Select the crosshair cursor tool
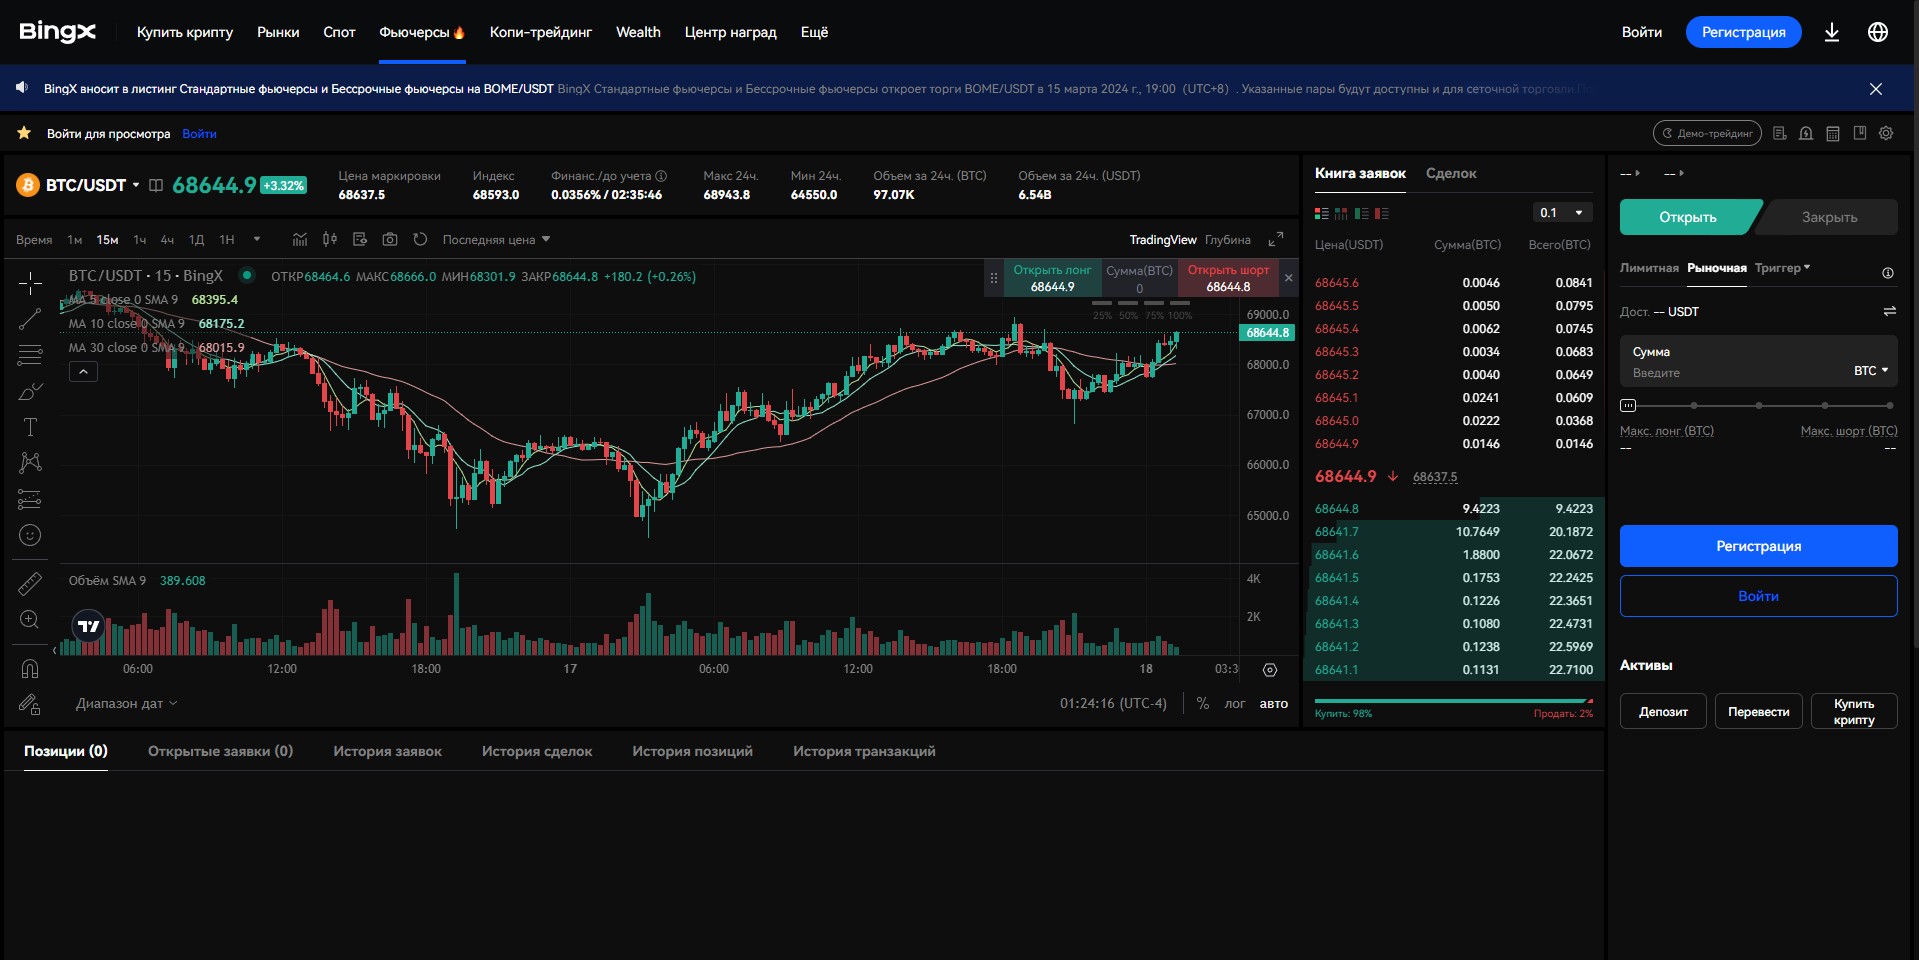This screenshot has height=960, width=1919. point(30,284)
